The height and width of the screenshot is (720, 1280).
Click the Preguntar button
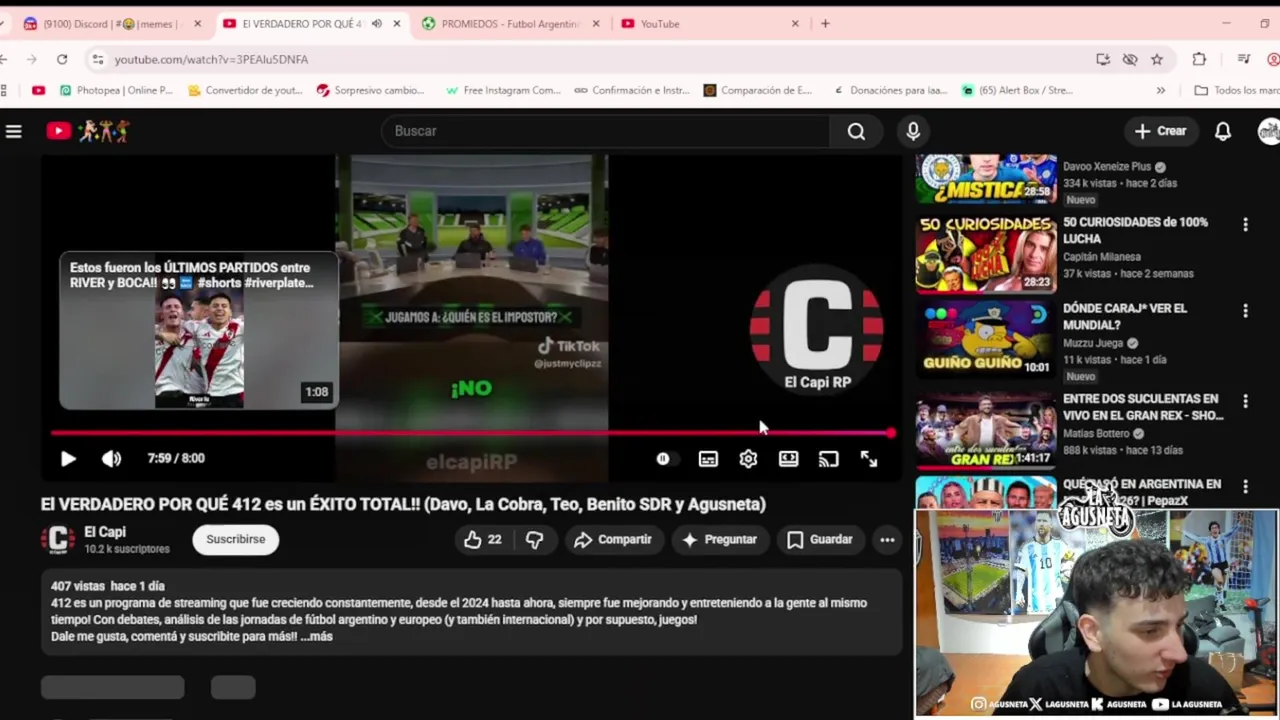pos(719,540)
